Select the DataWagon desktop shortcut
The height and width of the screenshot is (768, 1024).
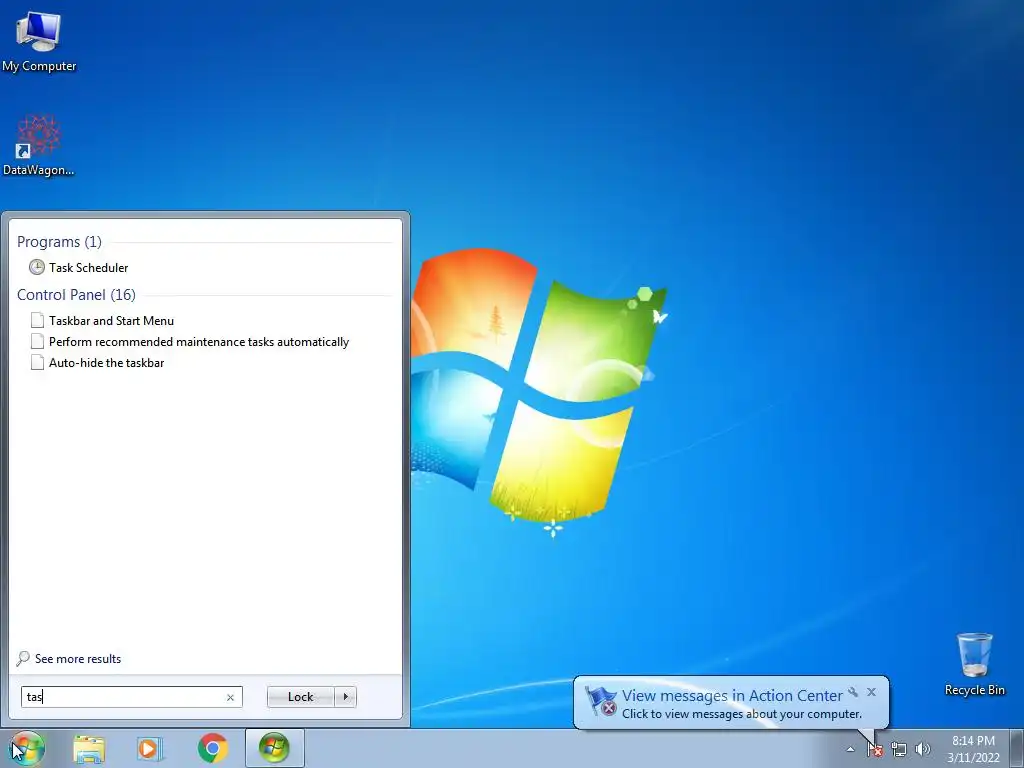click(39, 145)
